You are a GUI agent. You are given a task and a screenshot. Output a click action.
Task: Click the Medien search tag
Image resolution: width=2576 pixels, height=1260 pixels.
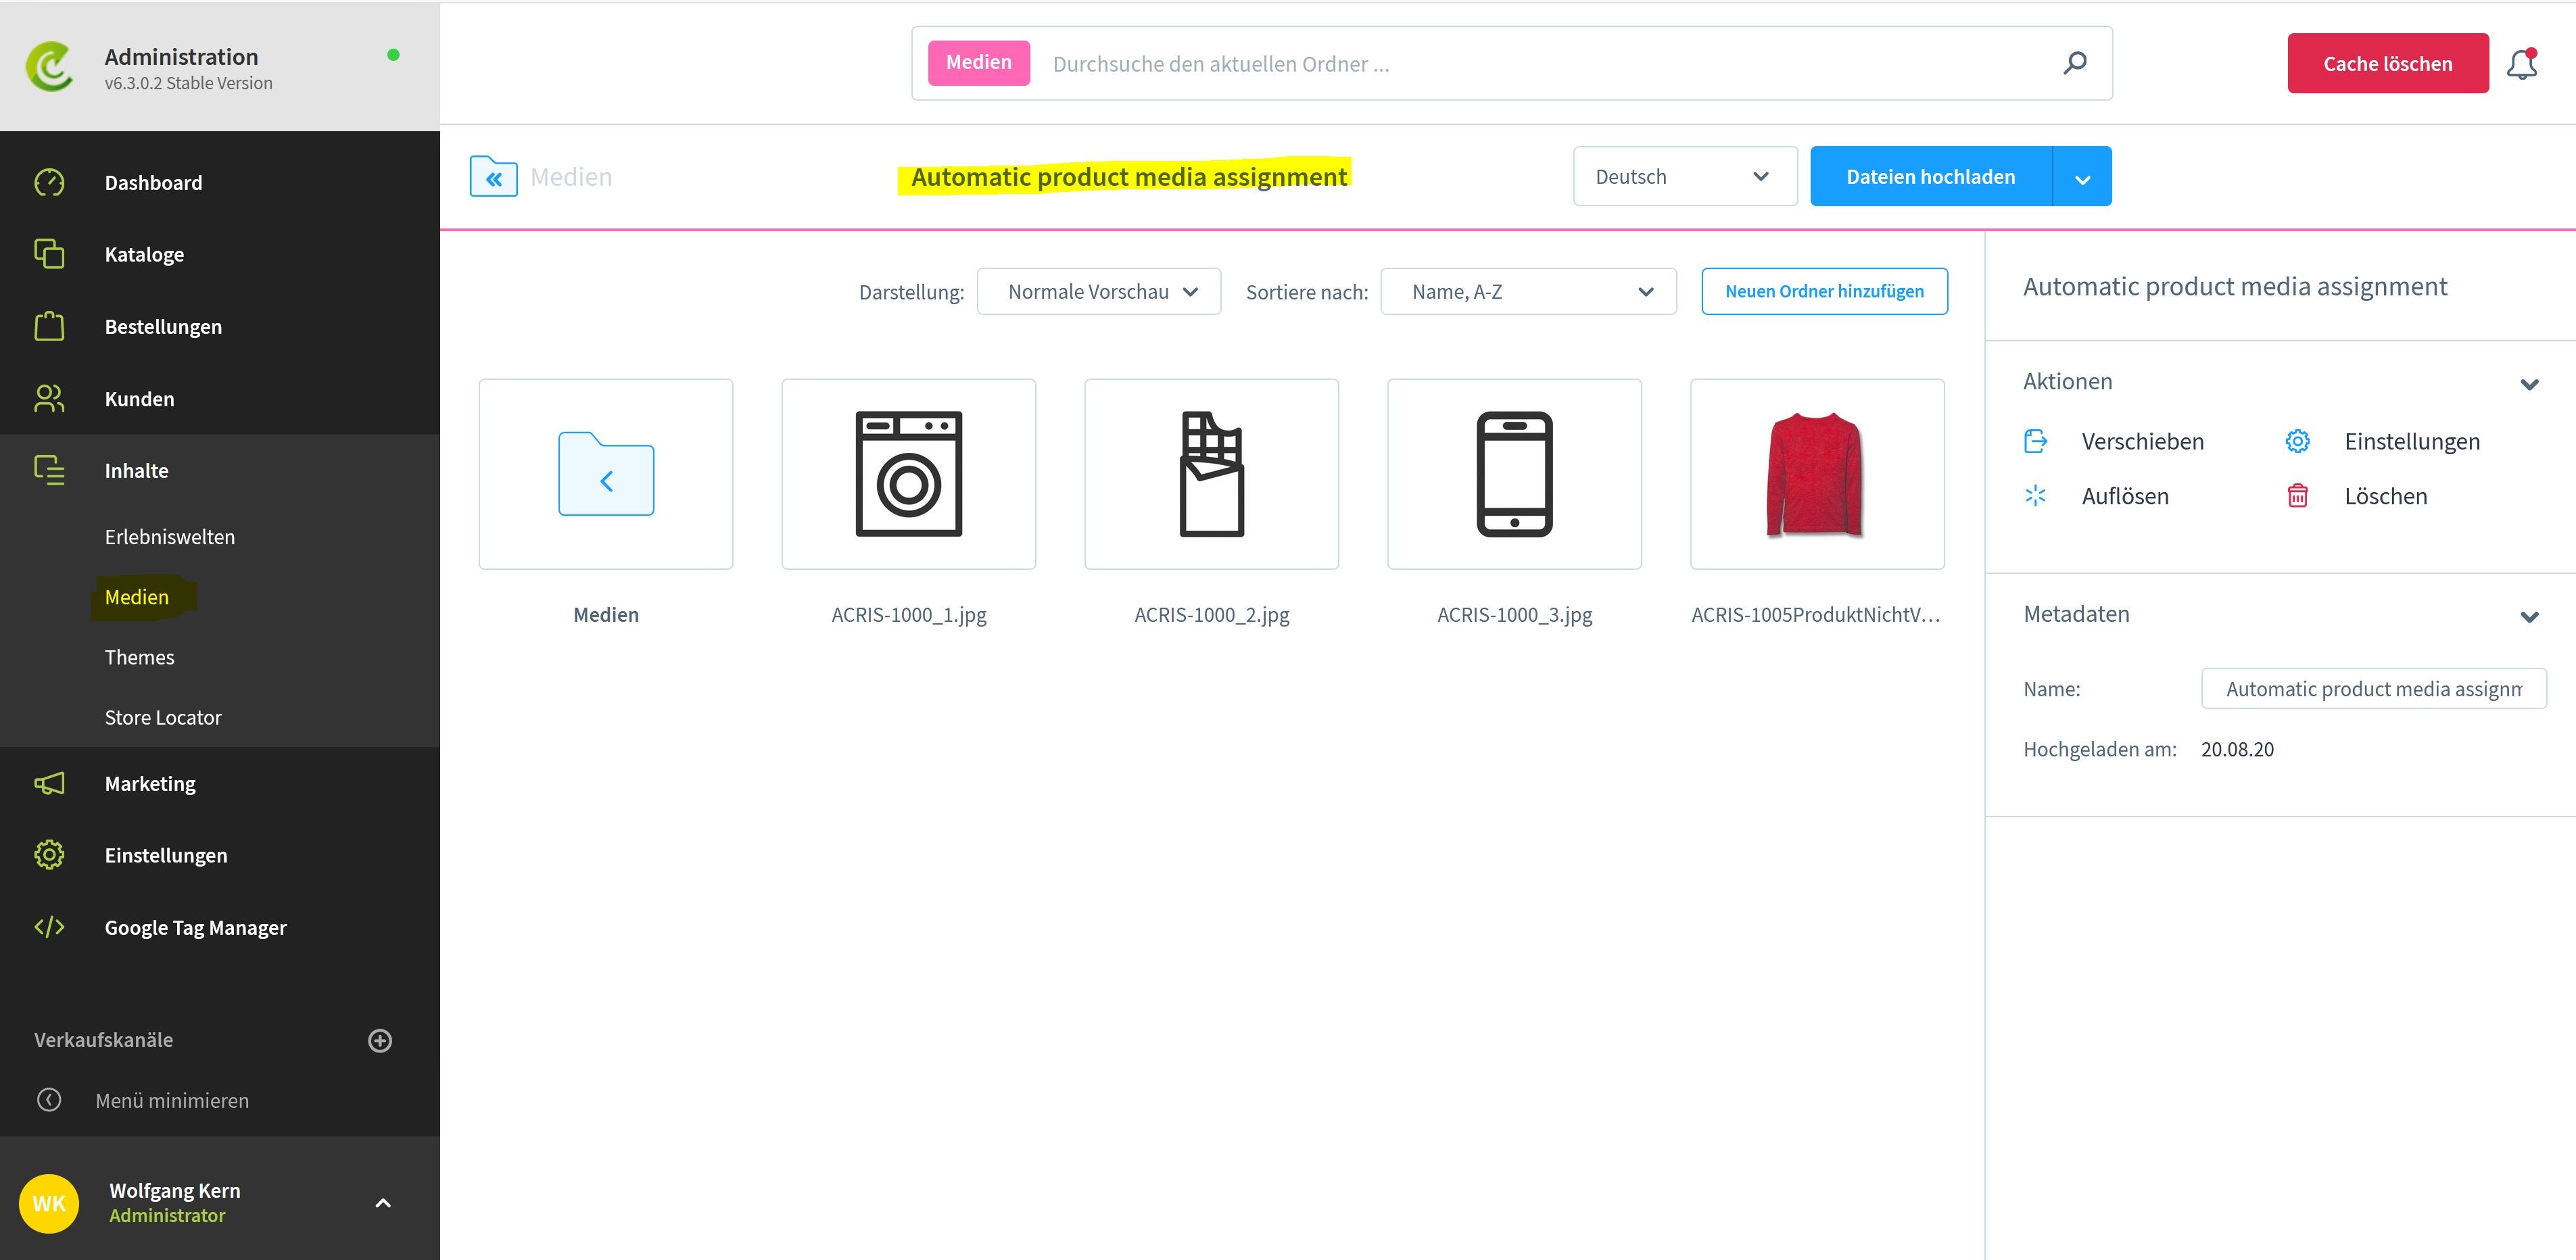[978, 62]
